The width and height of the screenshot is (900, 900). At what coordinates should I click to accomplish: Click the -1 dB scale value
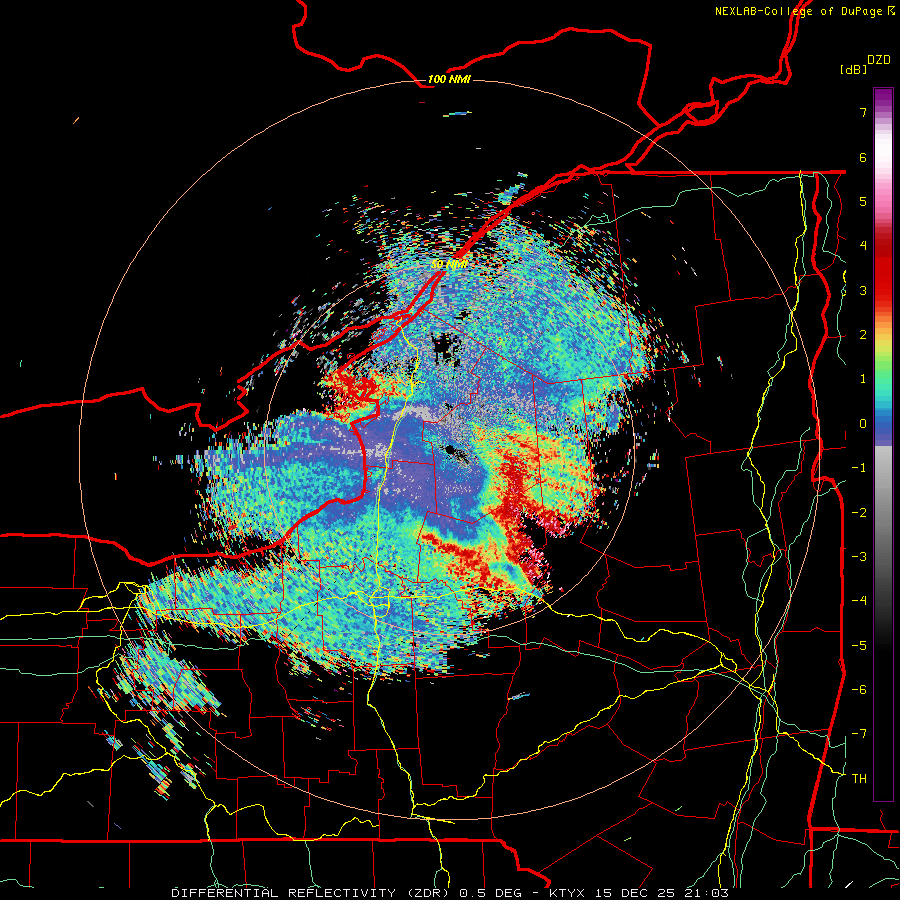(x=859, y=468)
